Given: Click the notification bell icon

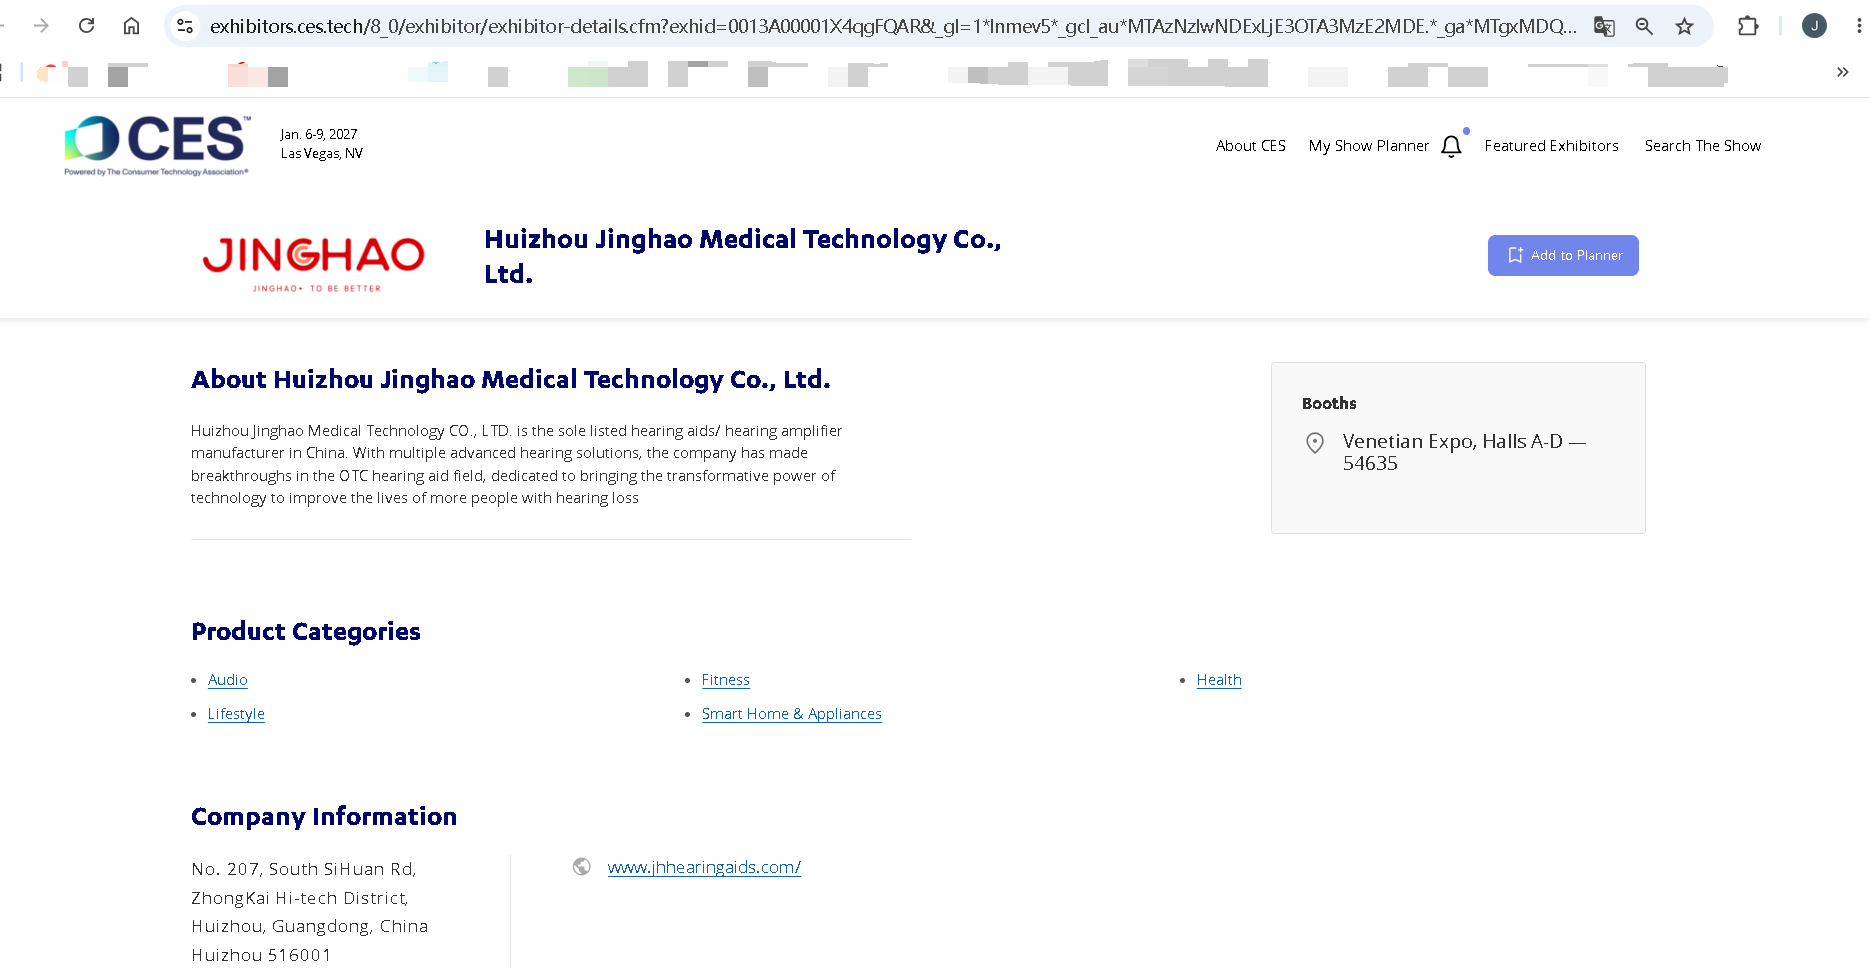Looking at the screenshot, I should [1452, 146].
